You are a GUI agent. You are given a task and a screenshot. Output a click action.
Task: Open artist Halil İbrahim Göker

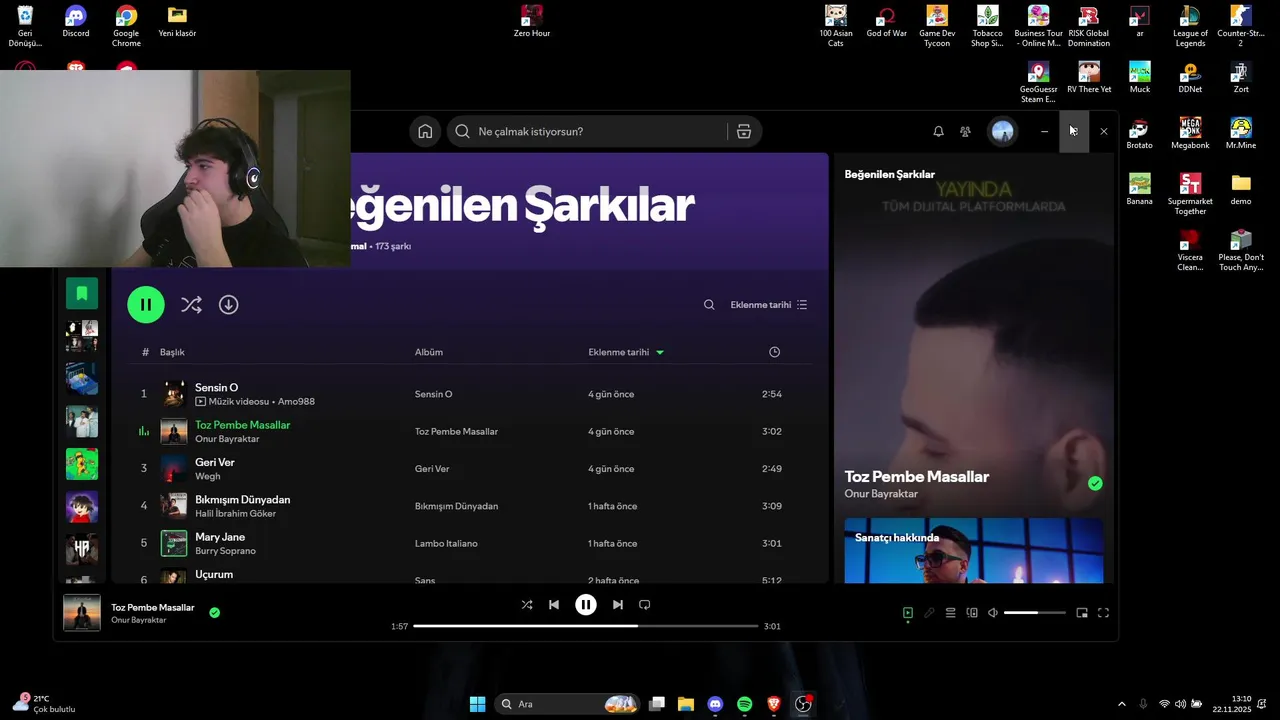(x=236, y=514)
